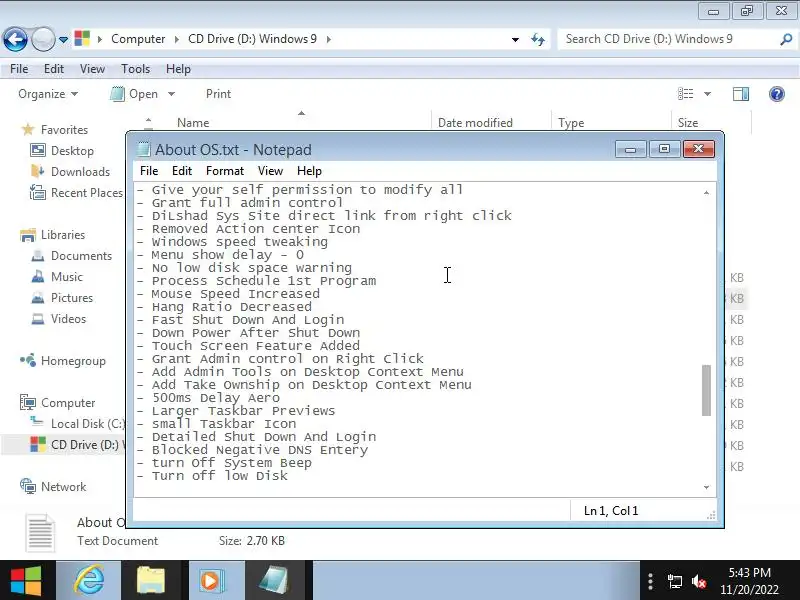Expand arrow after CD Drive breadcrumb

click(329, 39)
